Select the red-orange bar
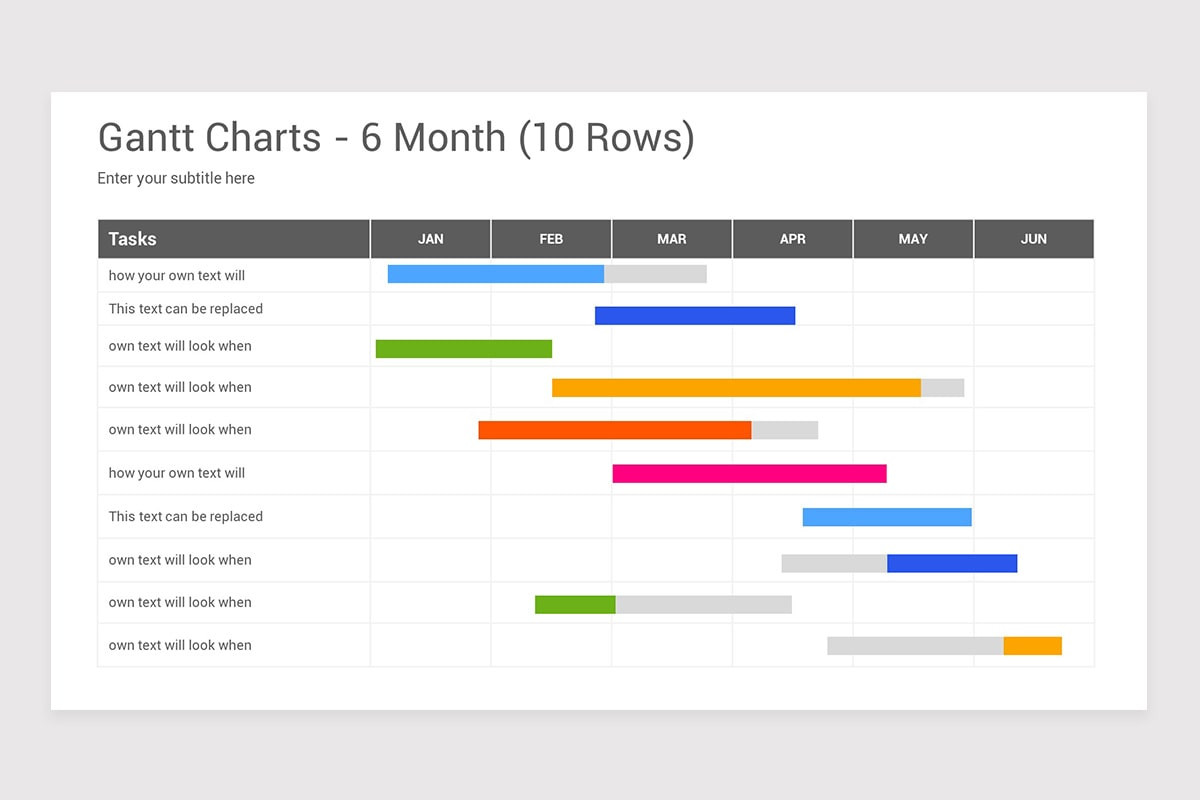 [x=615, y=430]
